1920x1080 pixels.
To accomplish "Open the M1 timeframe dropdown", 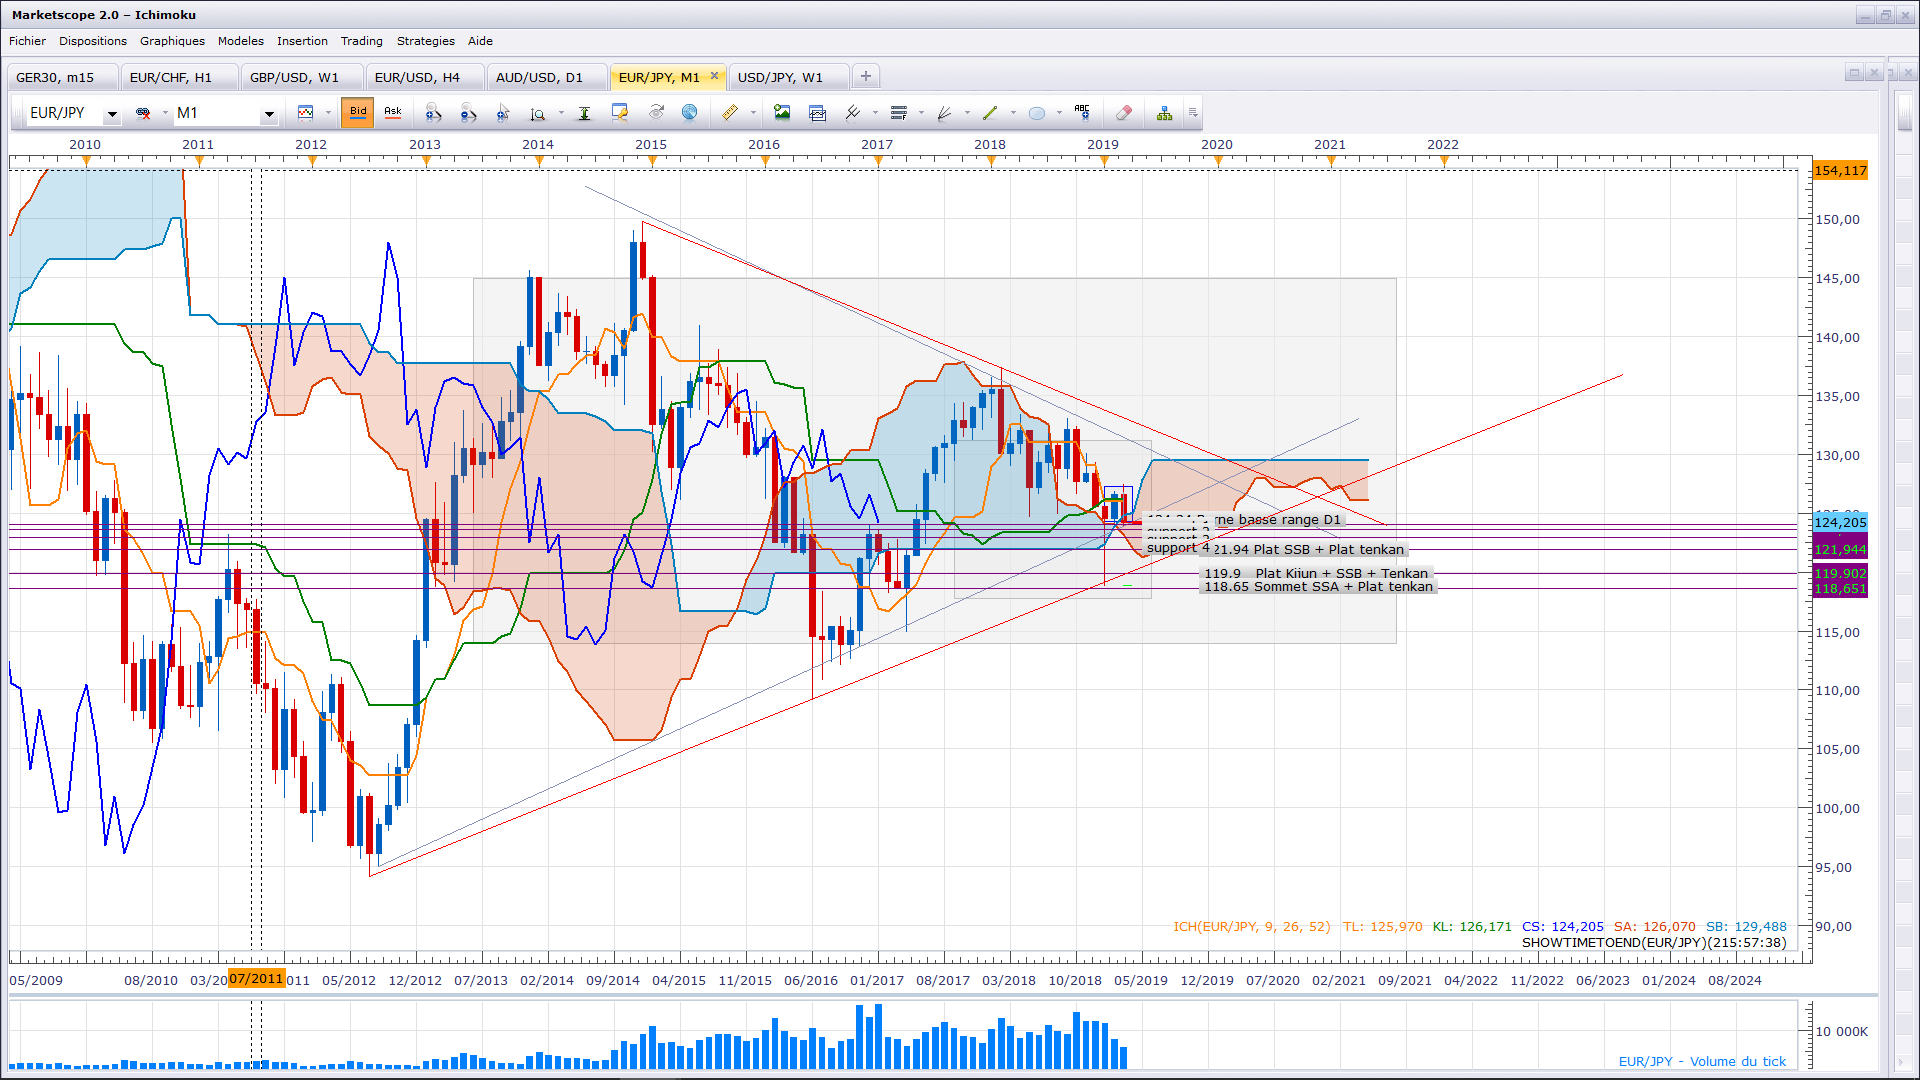I will [x=268, y=114].
